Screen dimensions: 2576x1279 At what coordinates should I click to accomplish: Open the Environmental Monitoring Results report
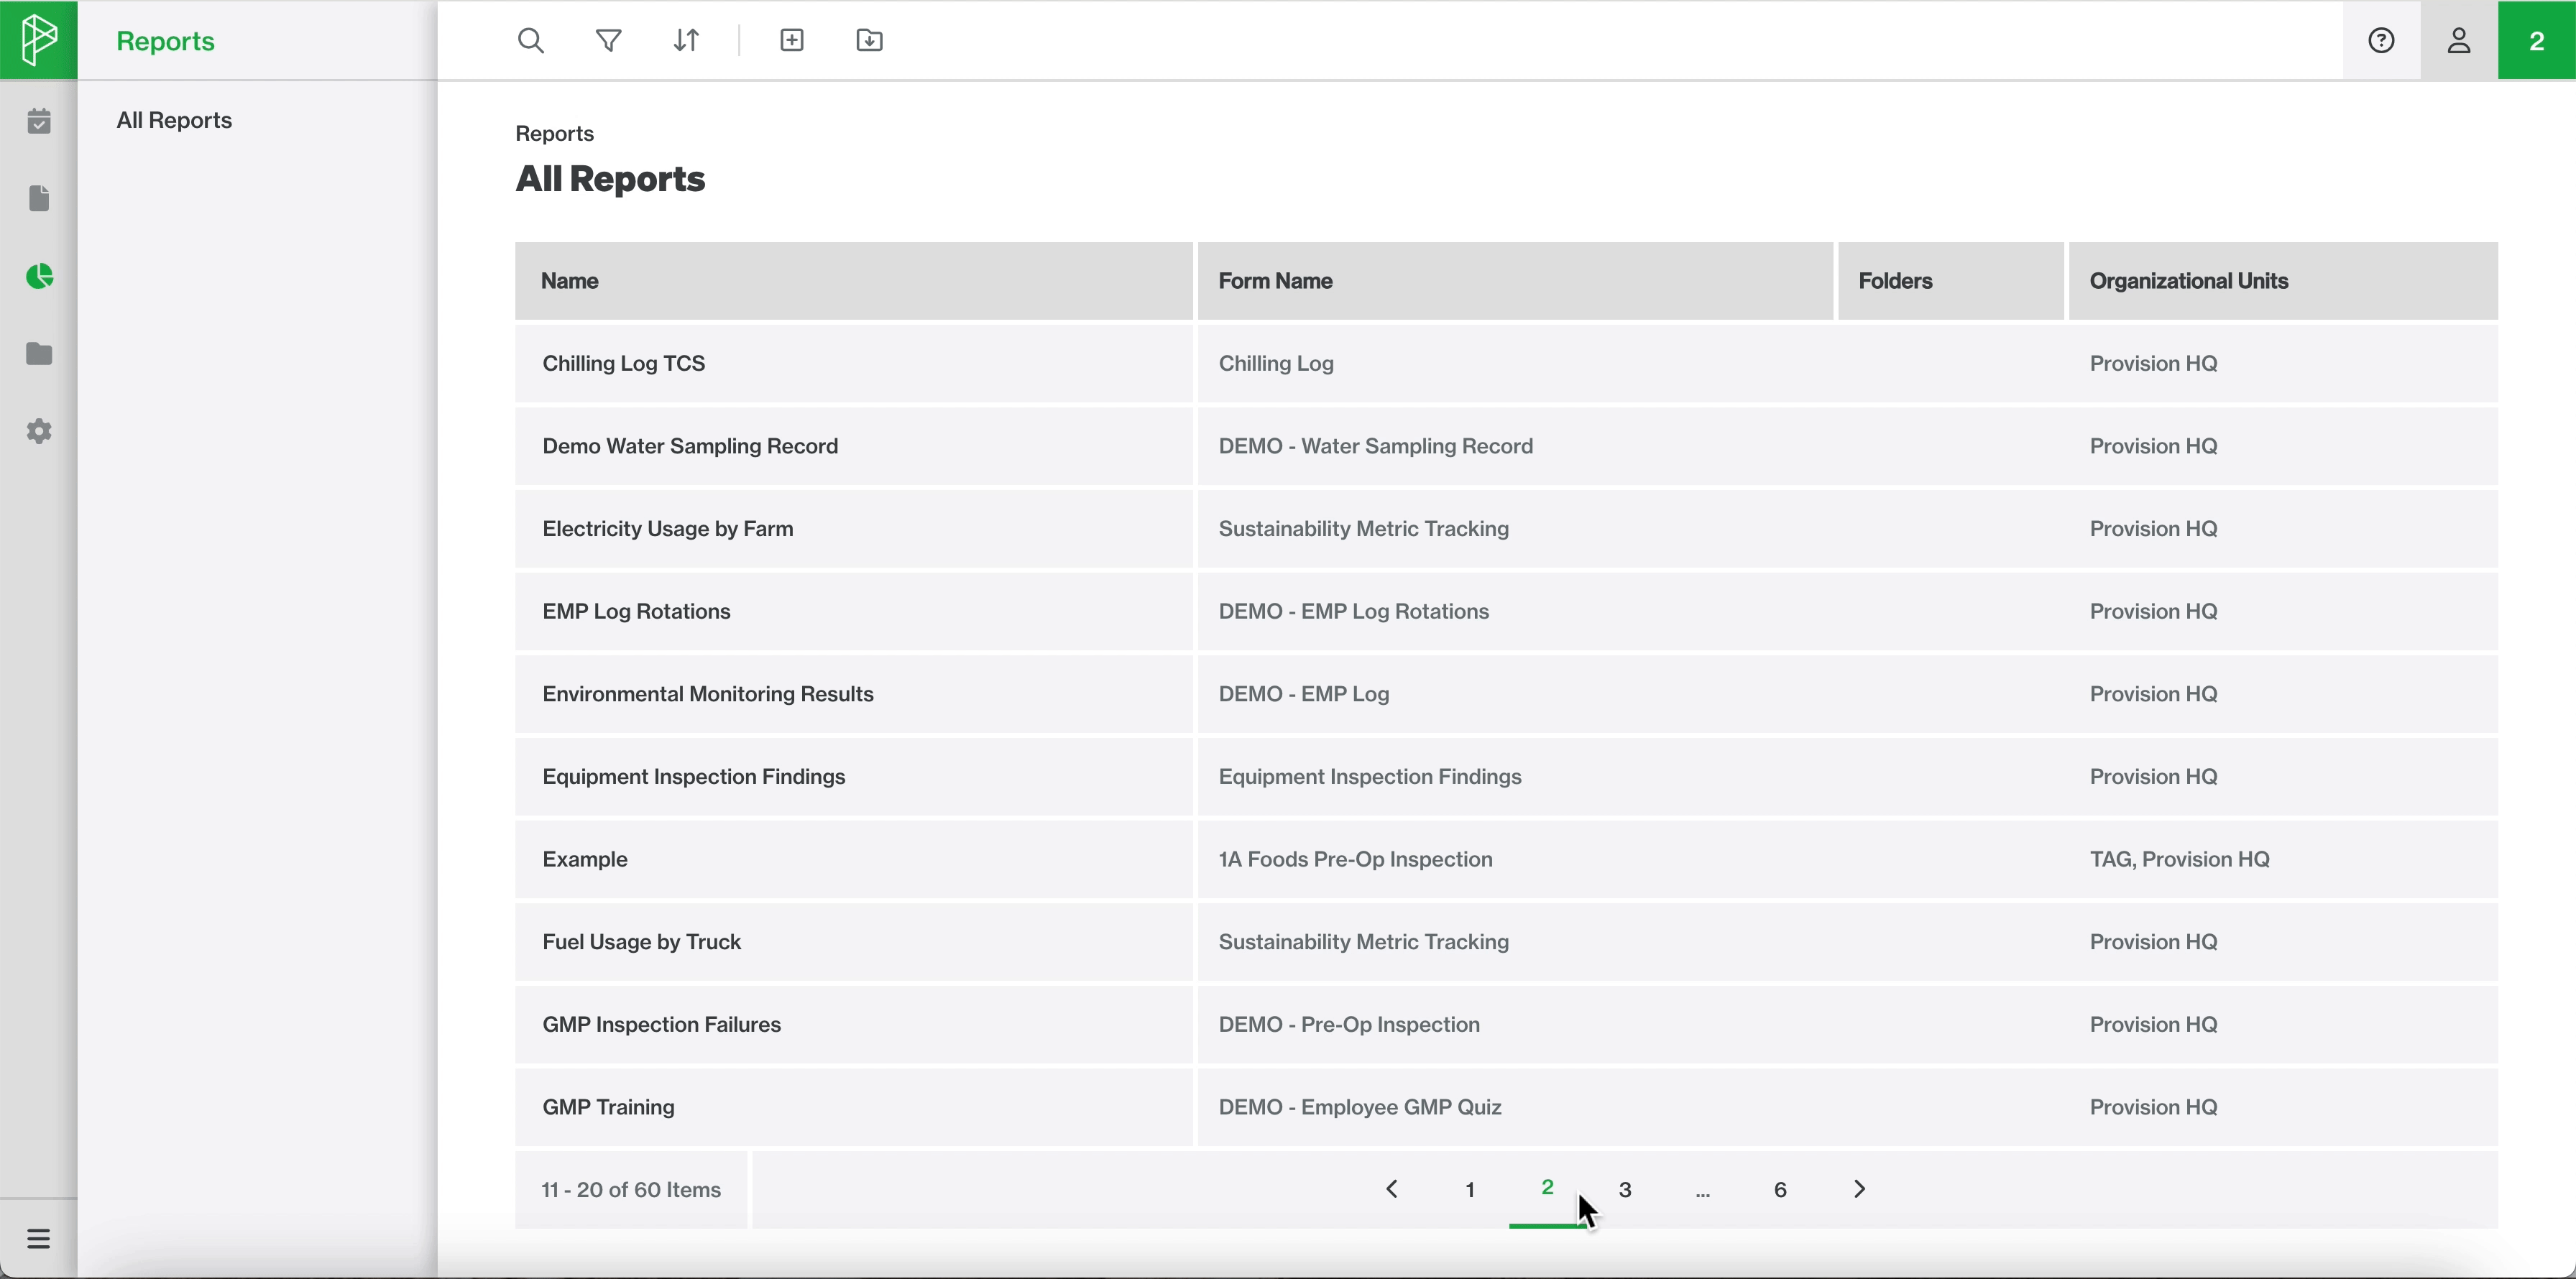708,695
